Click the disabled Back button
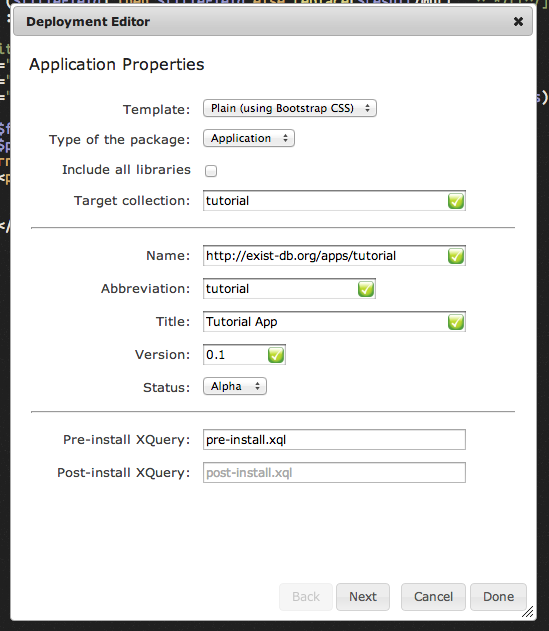The width and height of the screenshot is (549, 631). (x=306, y=597)
